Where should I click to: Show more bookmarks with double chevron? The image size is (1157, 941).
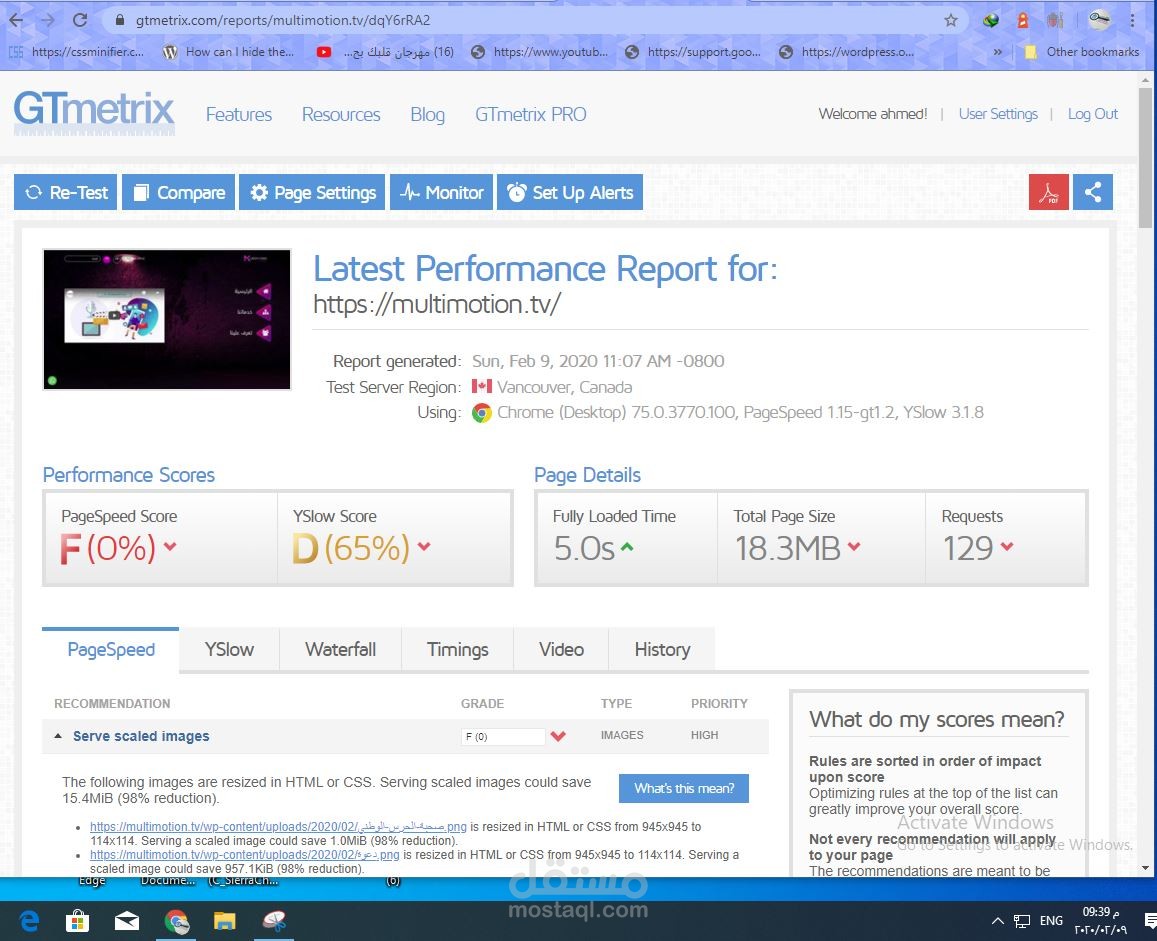[x=998, y=52]
